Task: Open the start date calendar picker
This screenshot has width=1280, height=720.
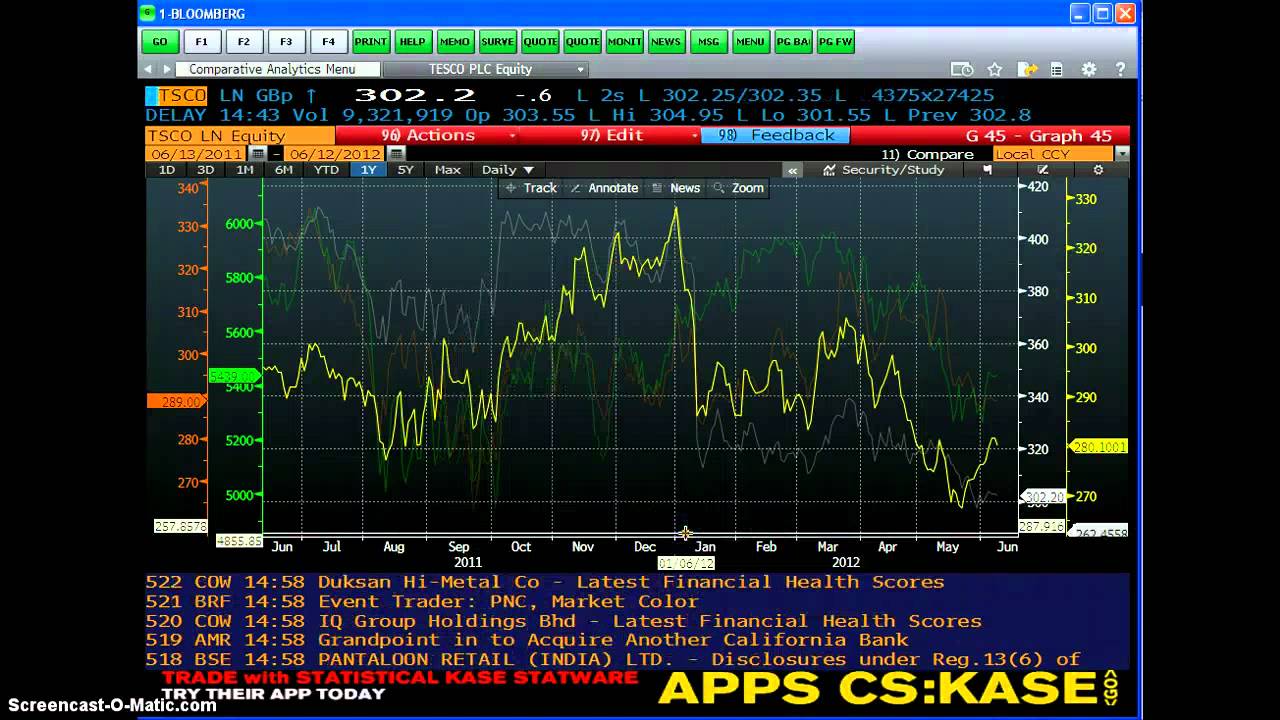Action: (x=258, y=154)
